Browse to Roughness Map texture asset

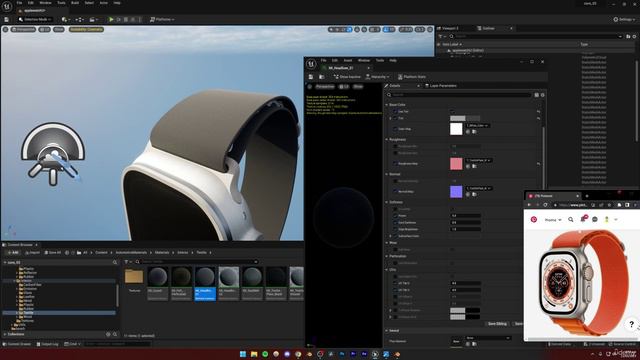pyautogui.click(x=474, y=167)
